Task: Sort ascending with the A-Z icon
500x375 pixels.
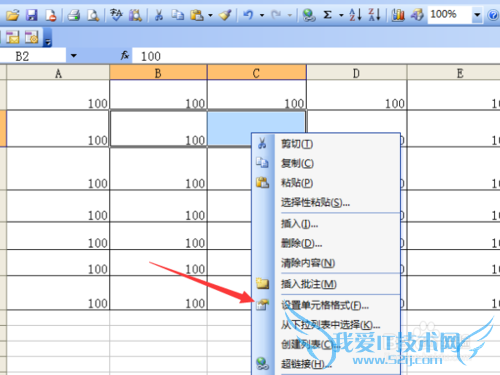Action: pyautogui.click(x=355, y=15)
